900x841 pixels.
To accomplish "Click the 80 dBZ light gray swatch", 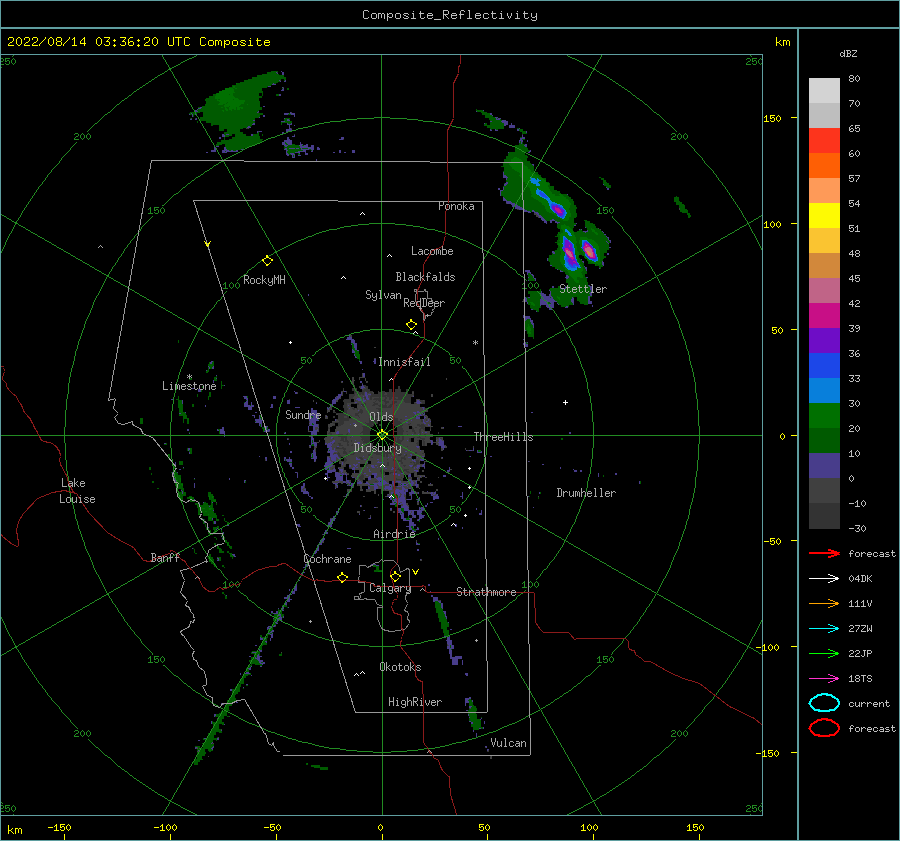I will coord(824,90).
